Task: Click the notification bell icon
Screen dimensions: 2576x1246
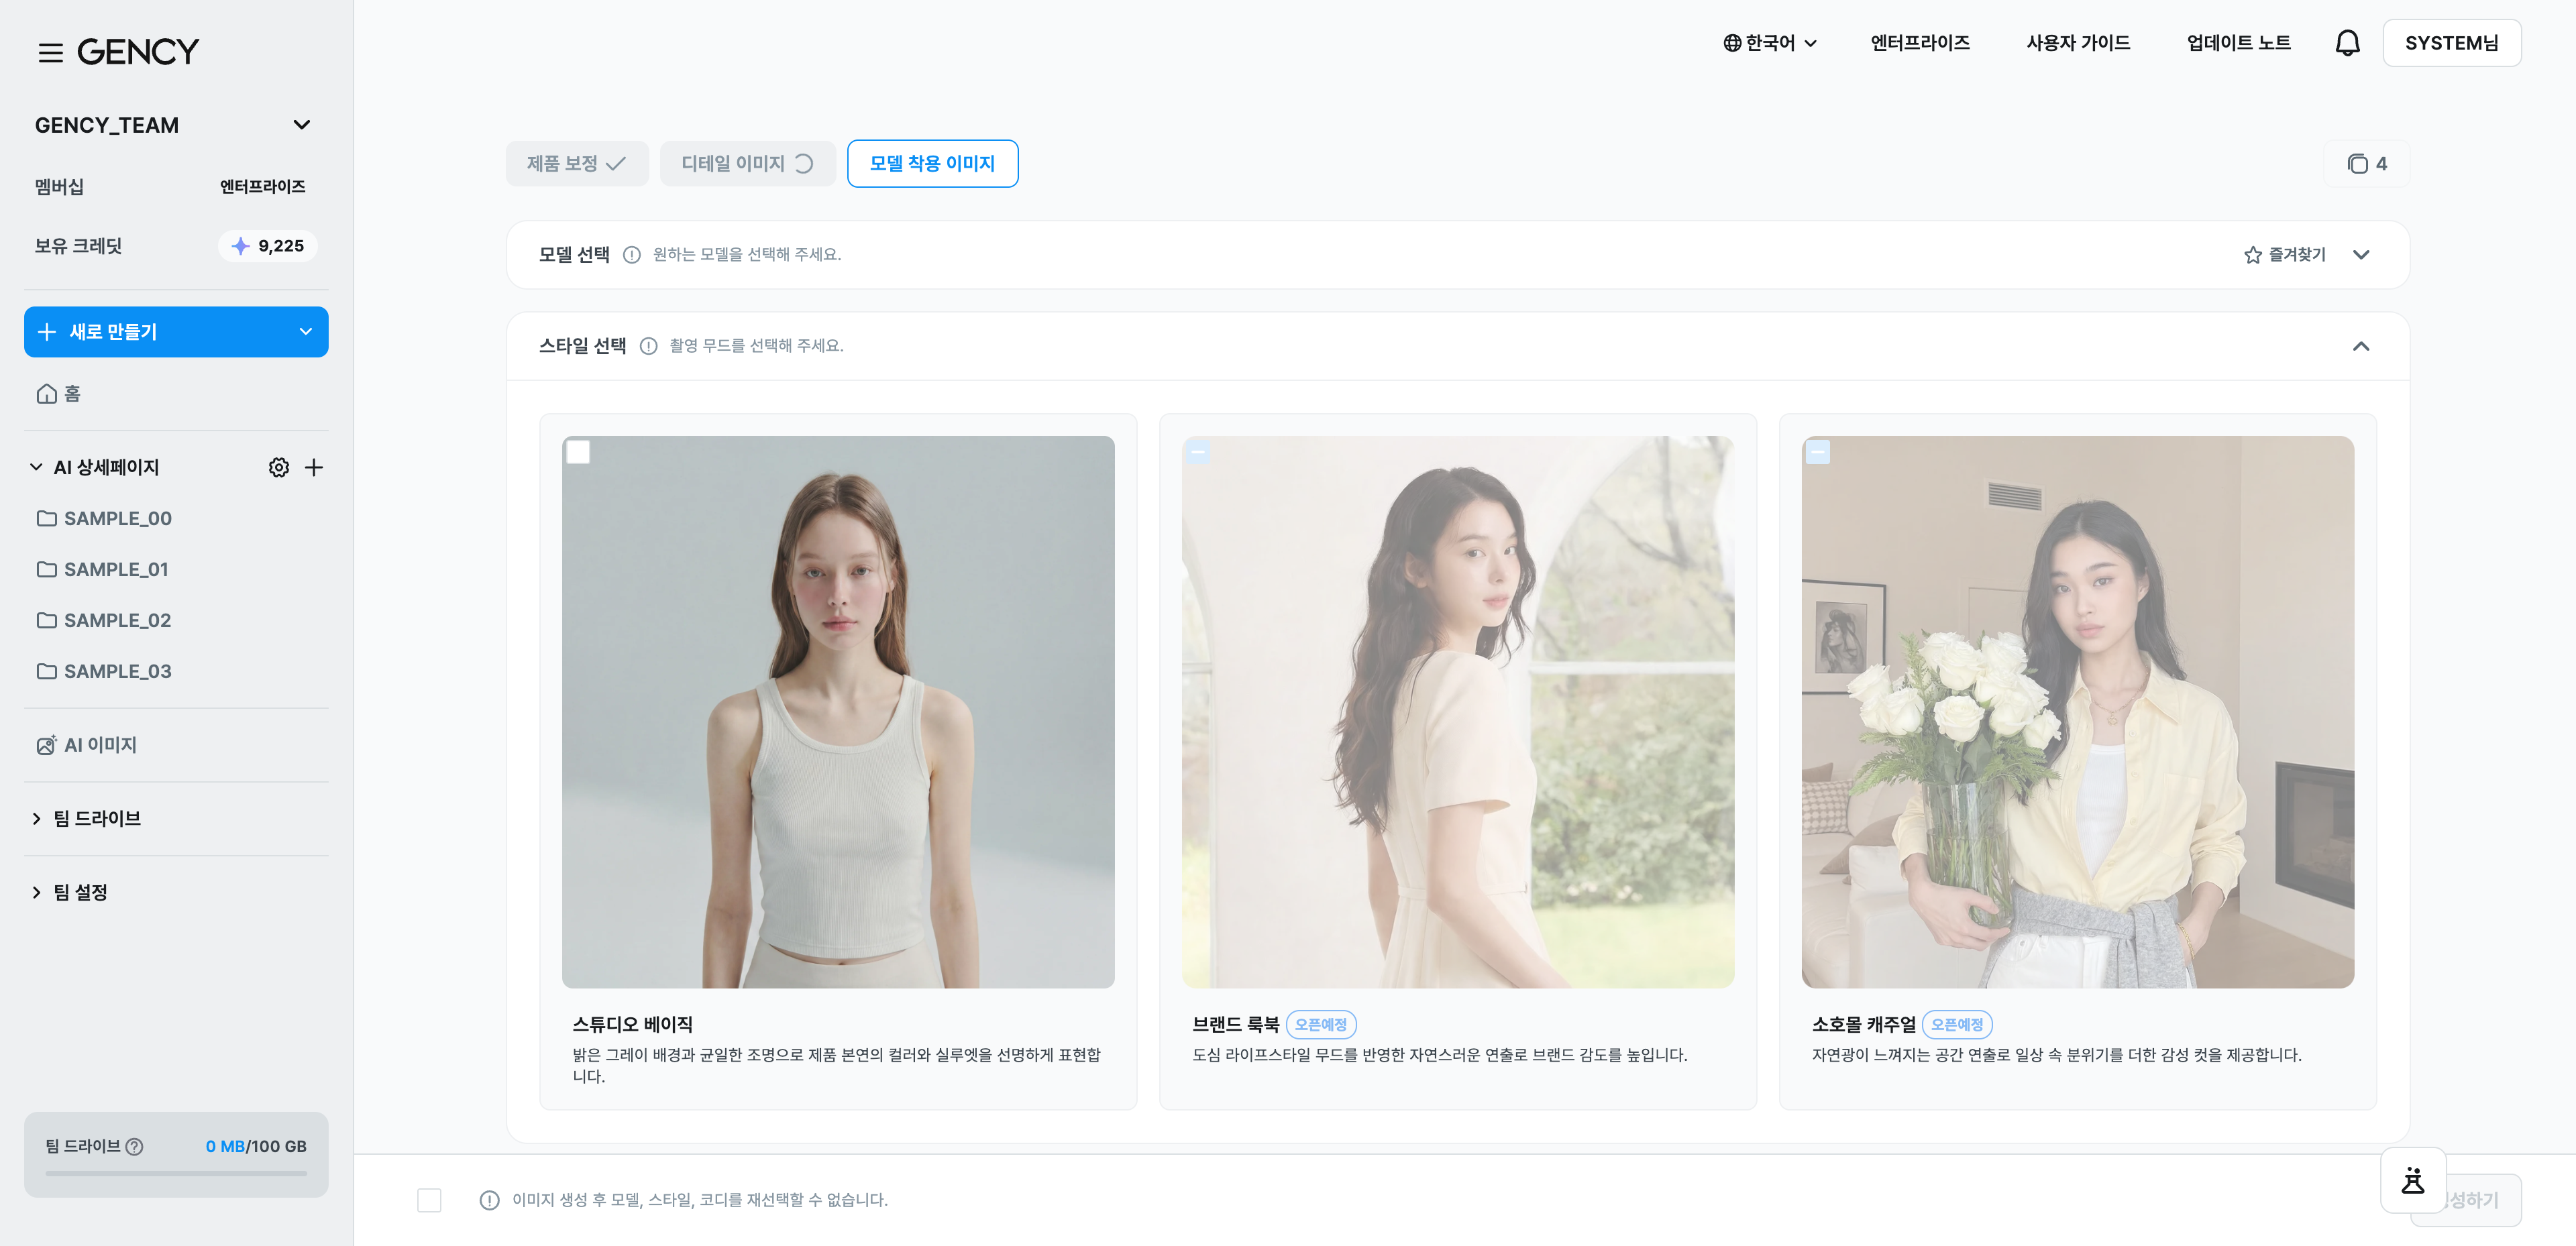Action: coord(2347,43)
